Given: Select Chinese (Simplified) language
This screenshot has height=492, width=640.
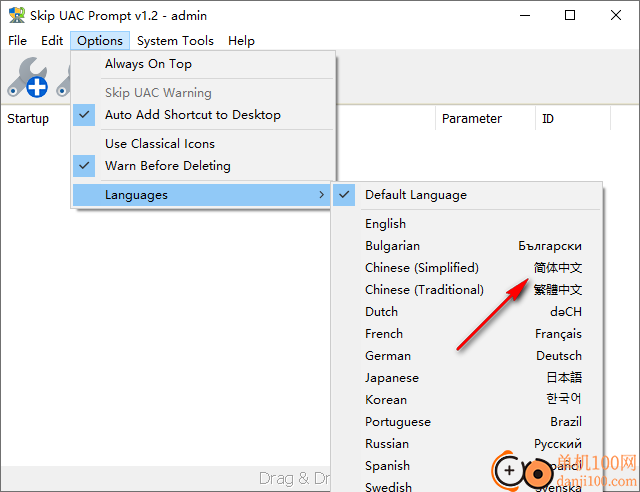Looking at the screenshot, I should (x=467, y=268).
